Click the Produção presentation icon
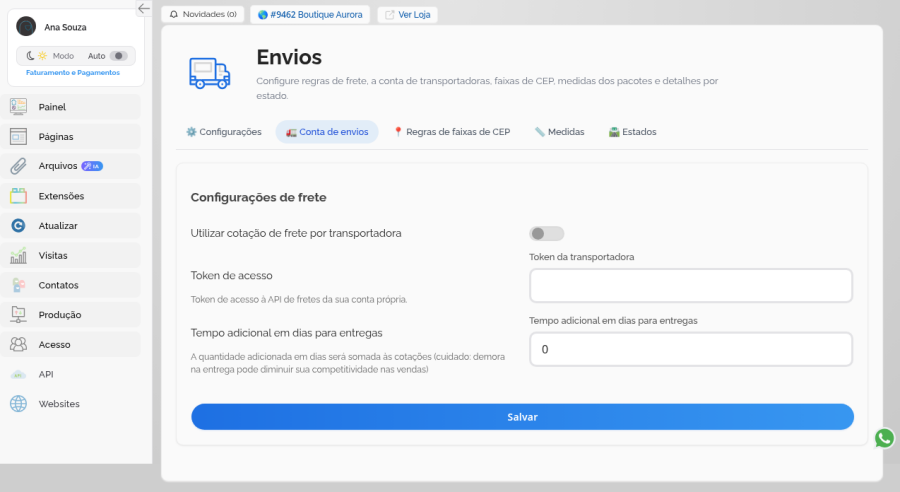 pos(18,315)
